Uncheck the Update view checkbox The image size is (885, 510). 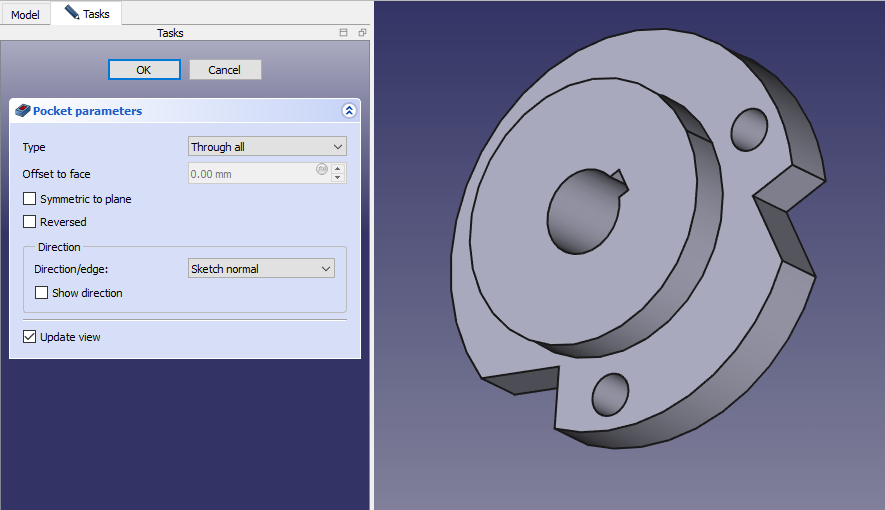30,337
